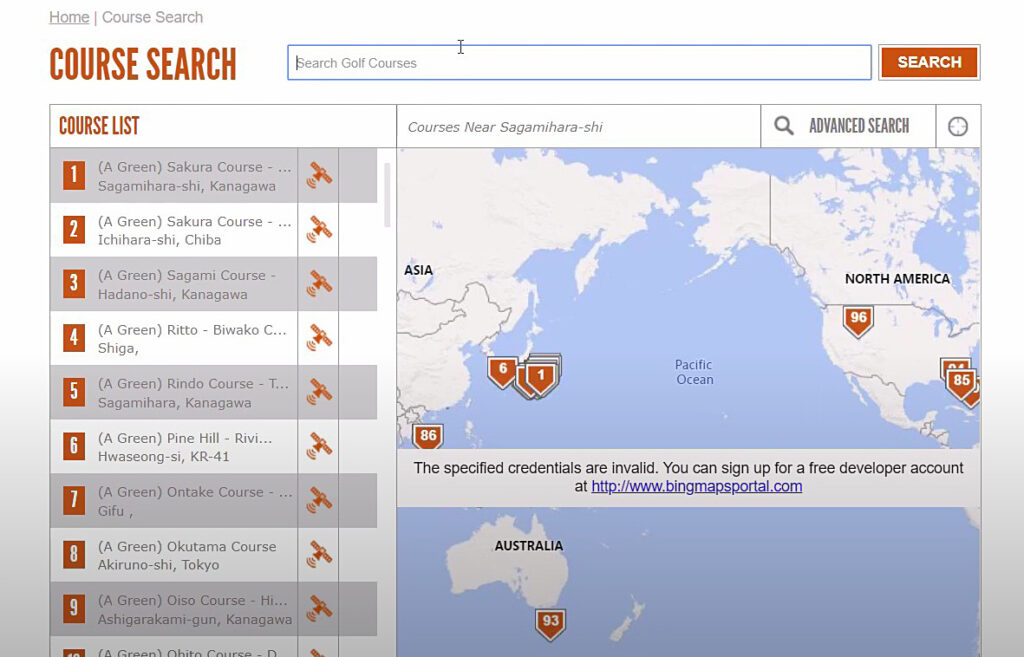Click the Advanced Search magnifier icon
The image size is (1024, 657).
783,125
